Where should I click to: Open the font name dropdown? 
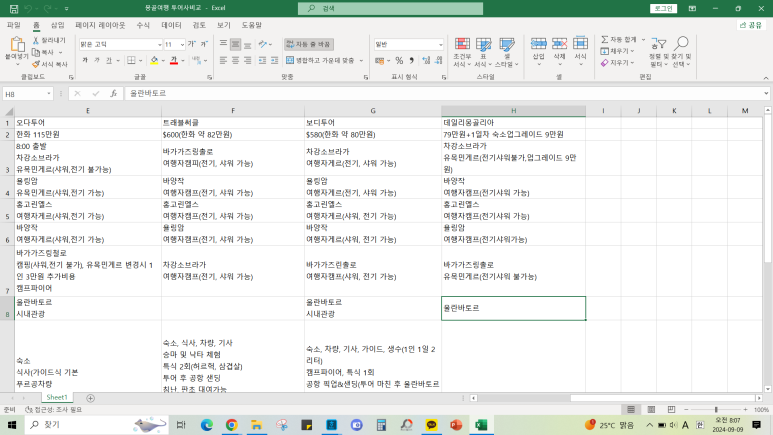tap(160, 44)
